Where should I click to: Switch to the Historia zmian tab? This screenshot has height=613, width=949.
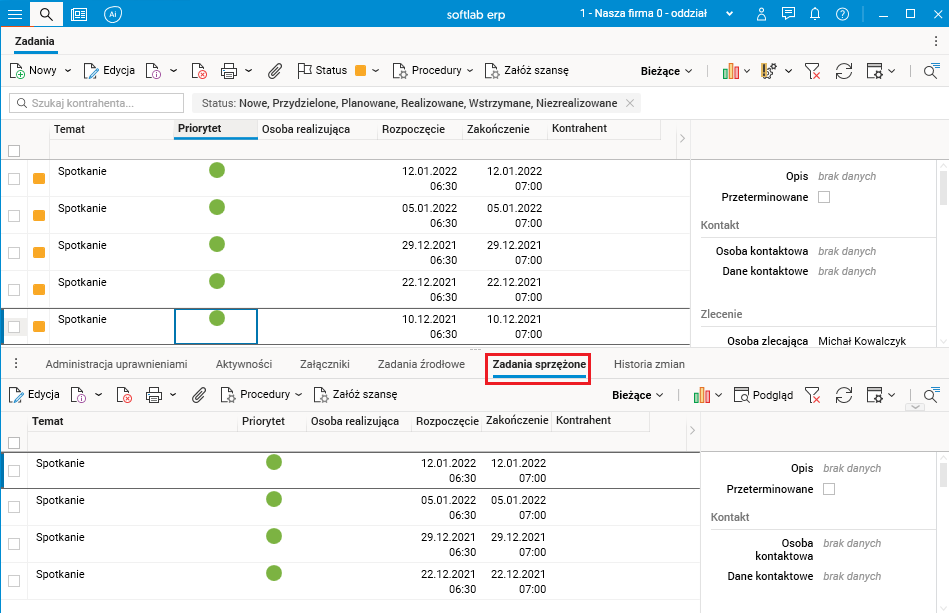click(x=649, y=365)
